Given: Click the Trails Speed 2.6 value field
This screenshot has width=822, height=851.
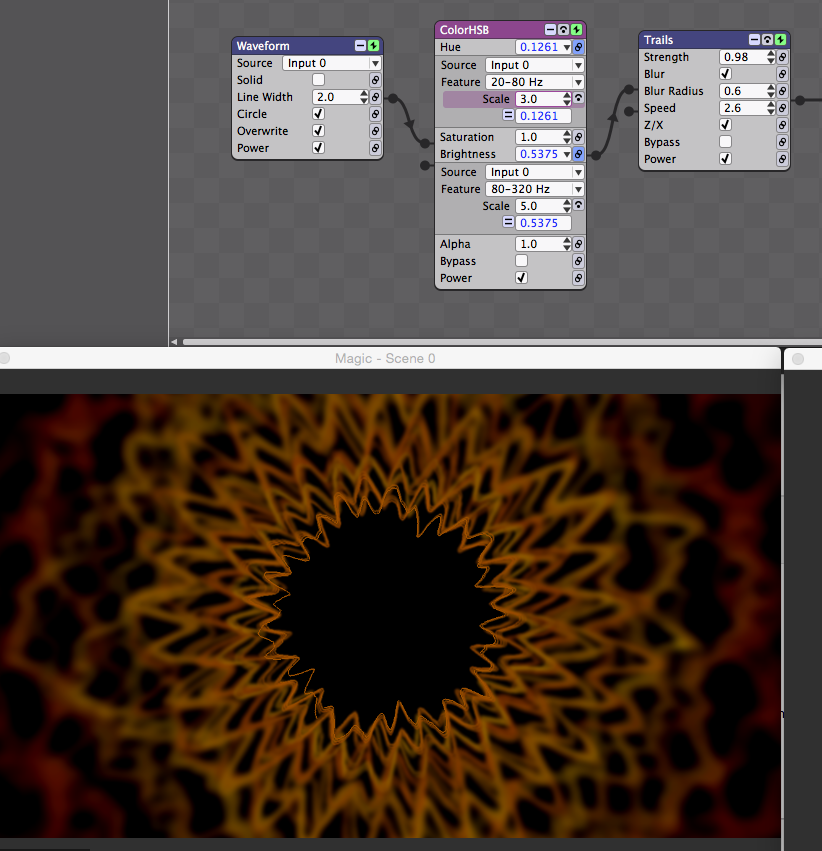Looking at the screenshot, I should click(743, 108).
